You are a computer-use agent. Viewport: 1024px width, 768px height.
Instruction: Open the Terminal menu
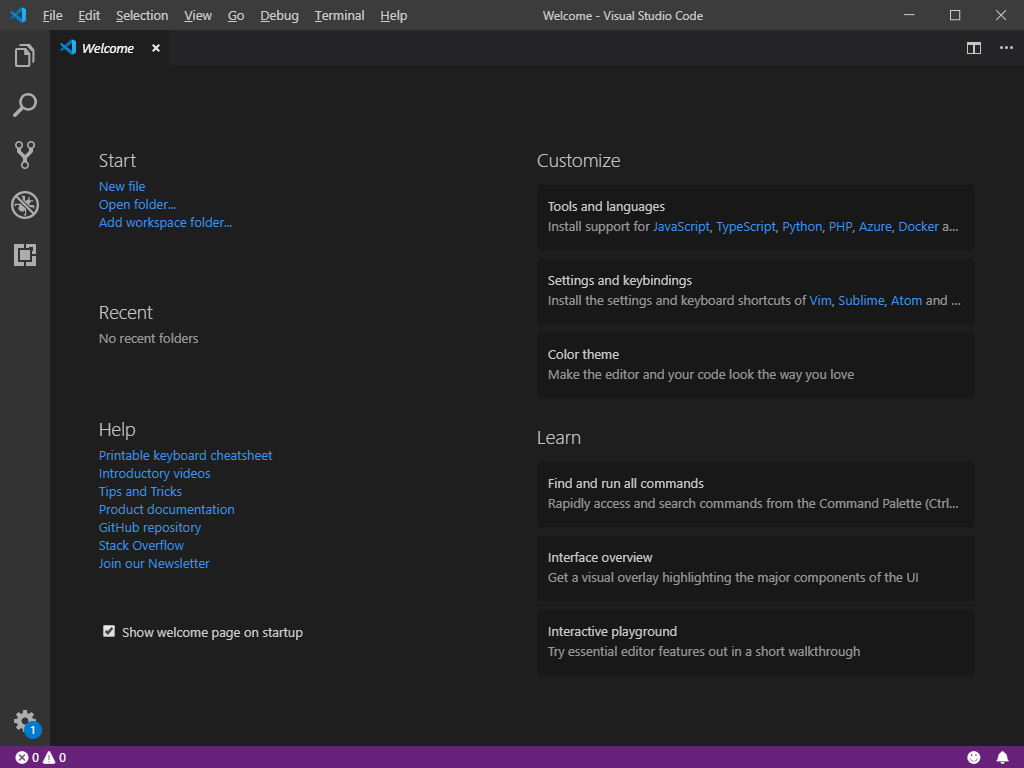[340, 15]
